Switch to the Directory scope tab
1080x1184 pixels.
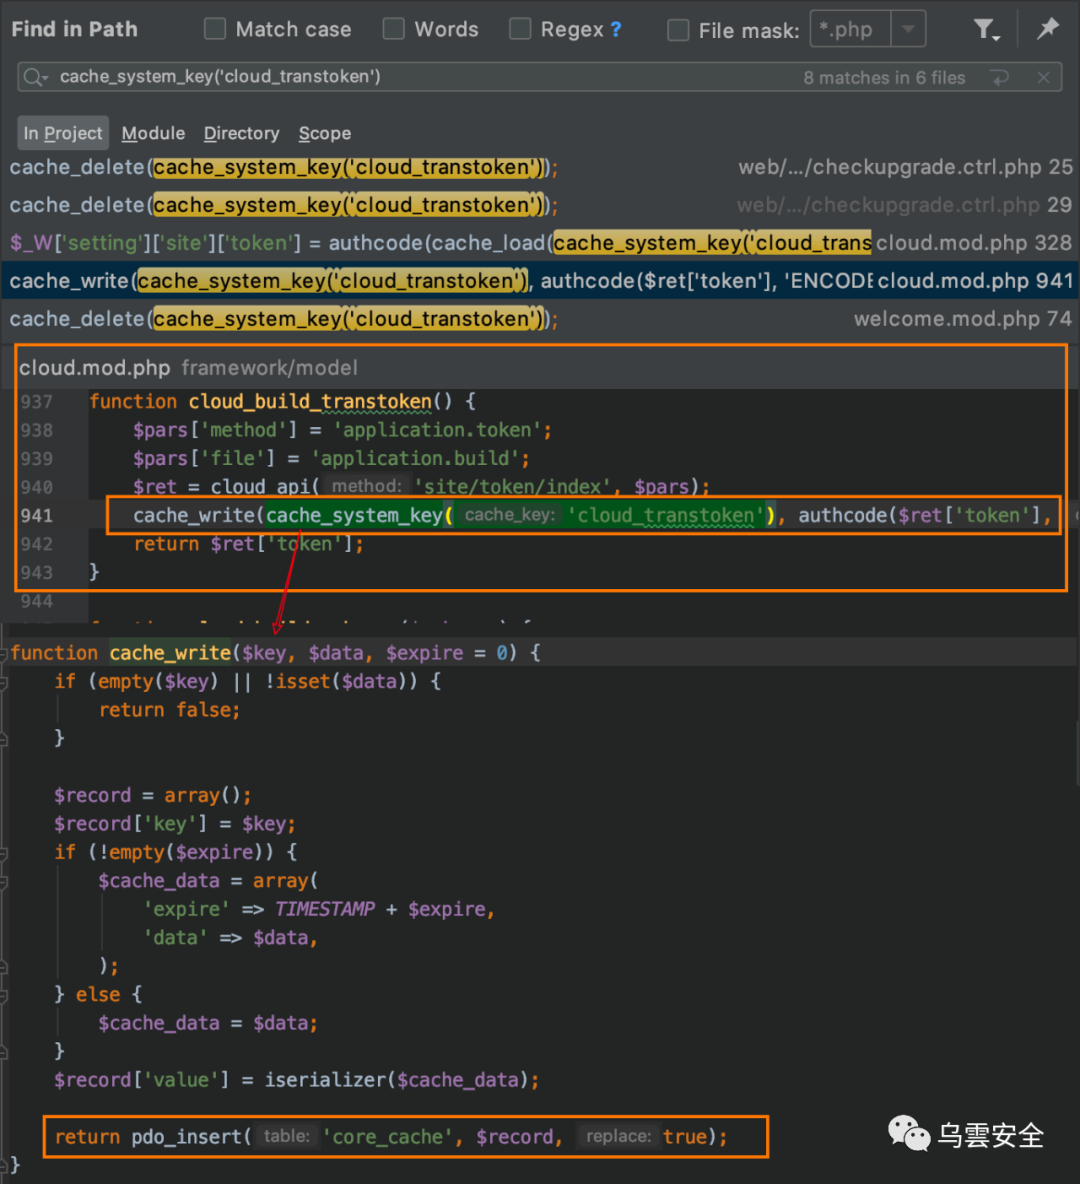241,133
